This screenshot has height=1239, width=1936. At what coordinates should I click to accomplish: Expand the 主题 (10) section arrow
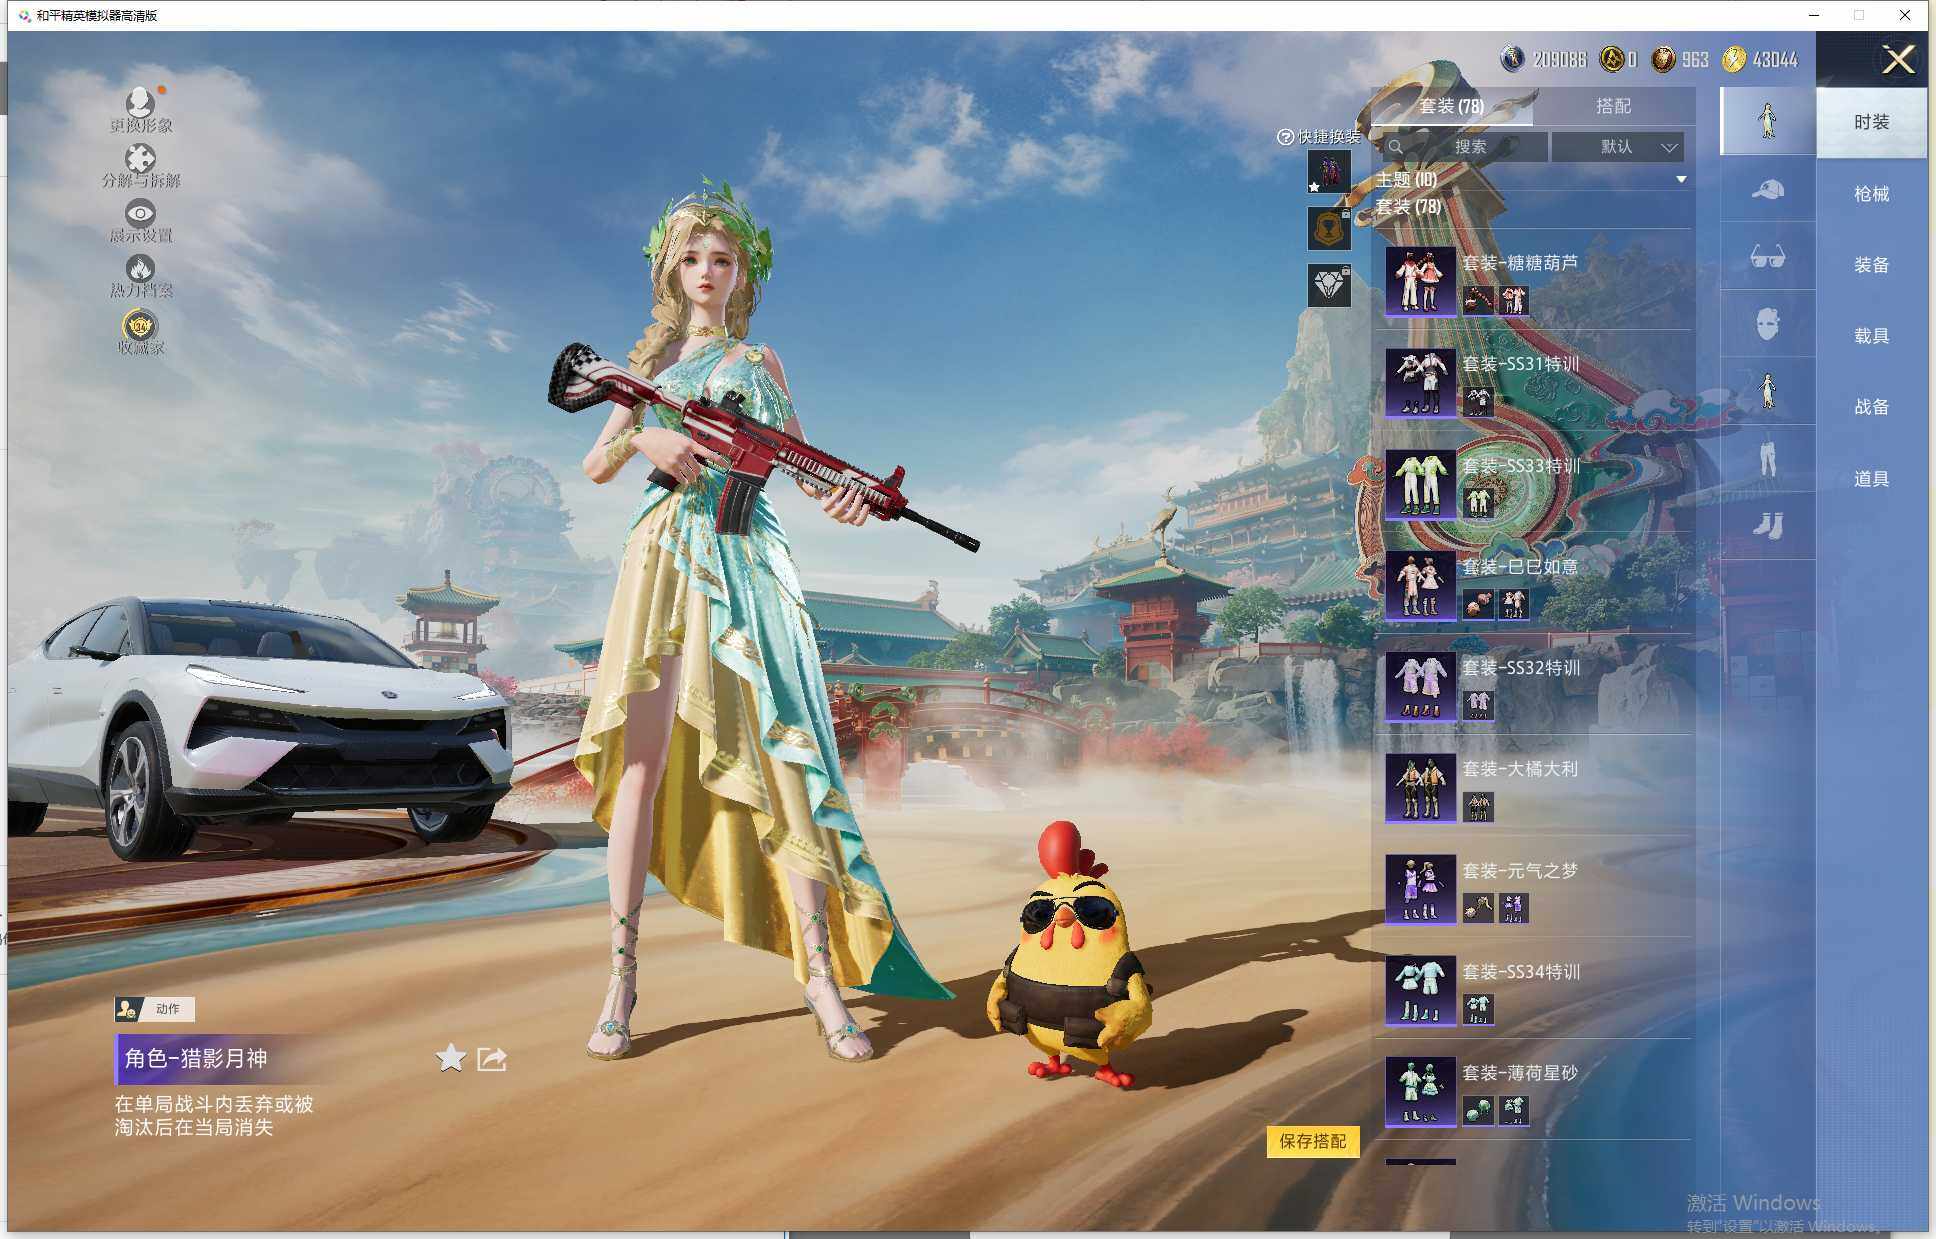click(x=1681, y=180)
